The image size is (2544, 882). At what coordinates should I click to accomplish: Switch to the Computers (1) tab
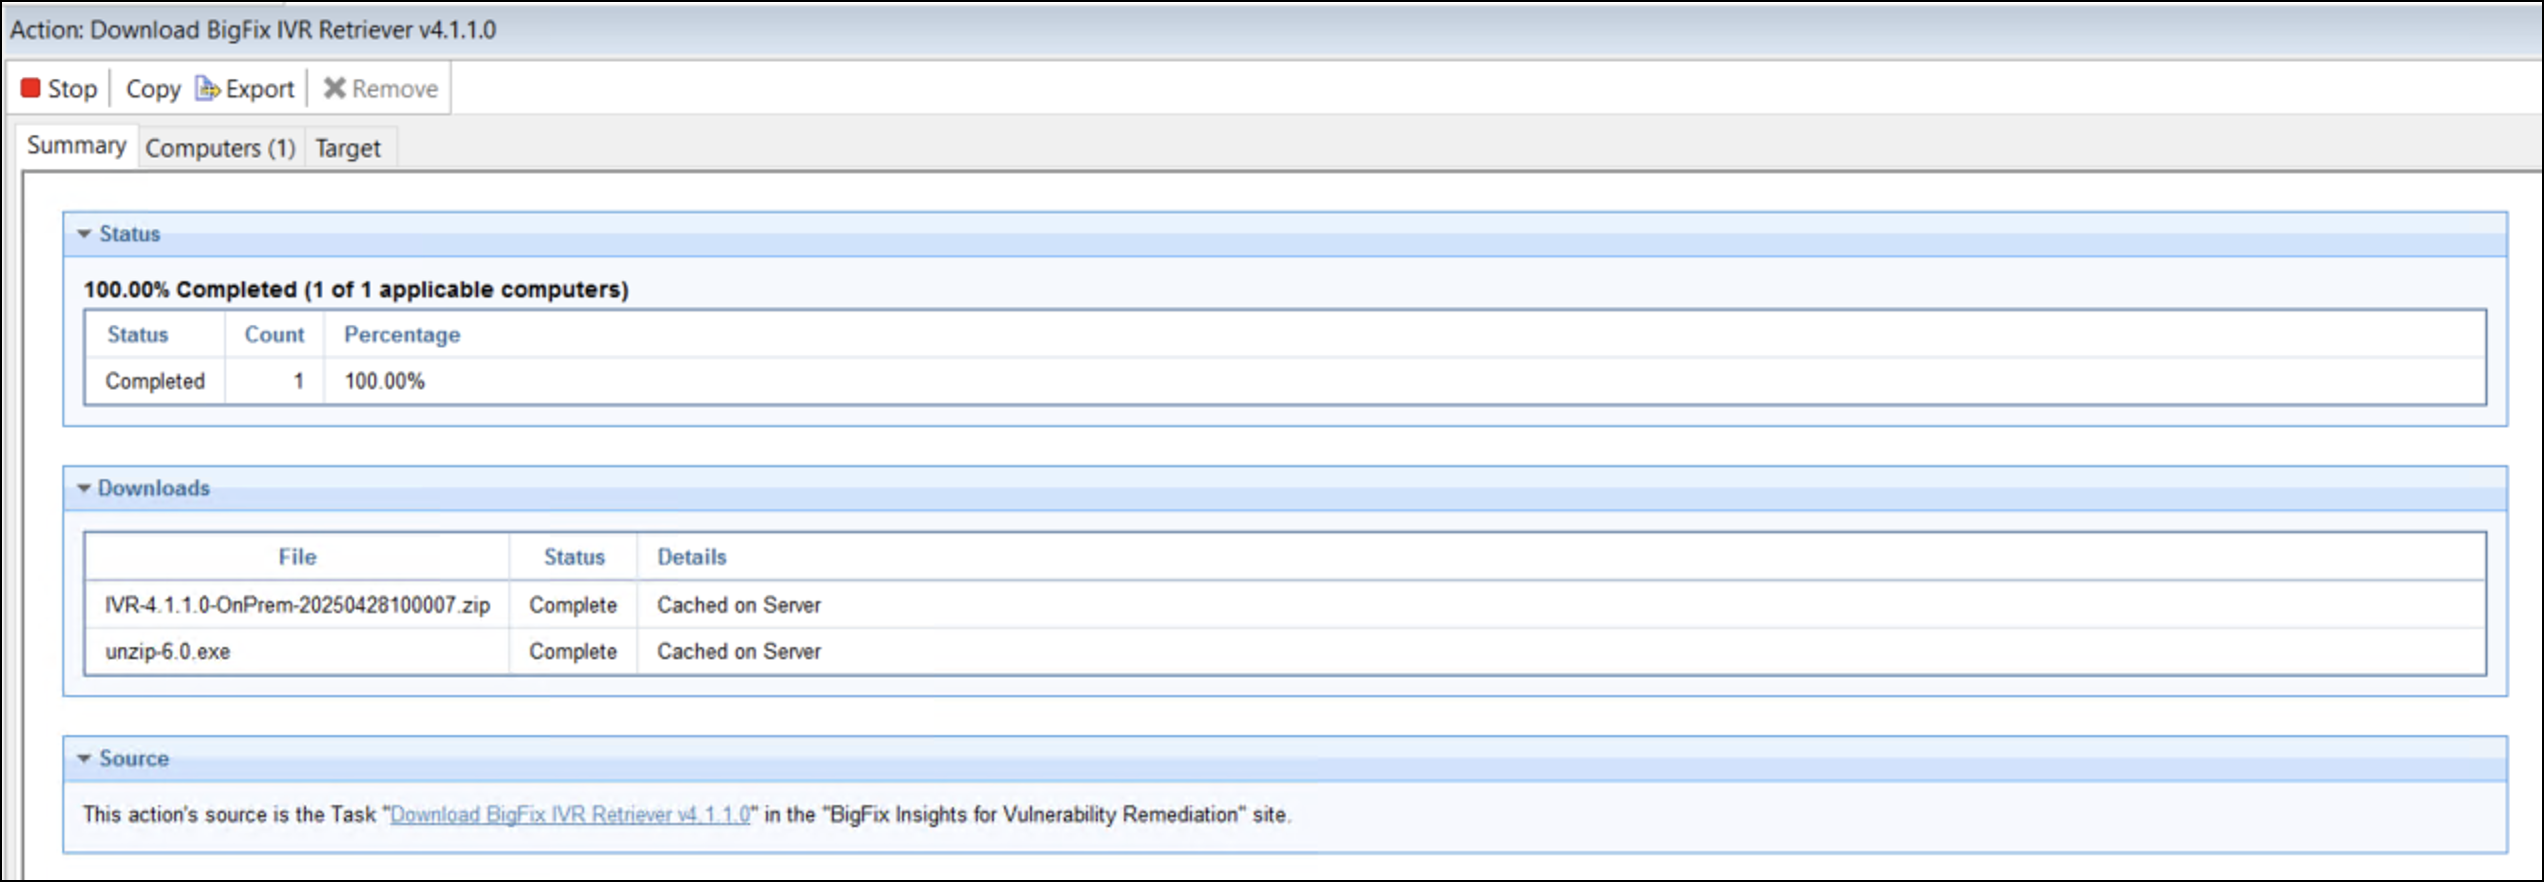(220, 148)
